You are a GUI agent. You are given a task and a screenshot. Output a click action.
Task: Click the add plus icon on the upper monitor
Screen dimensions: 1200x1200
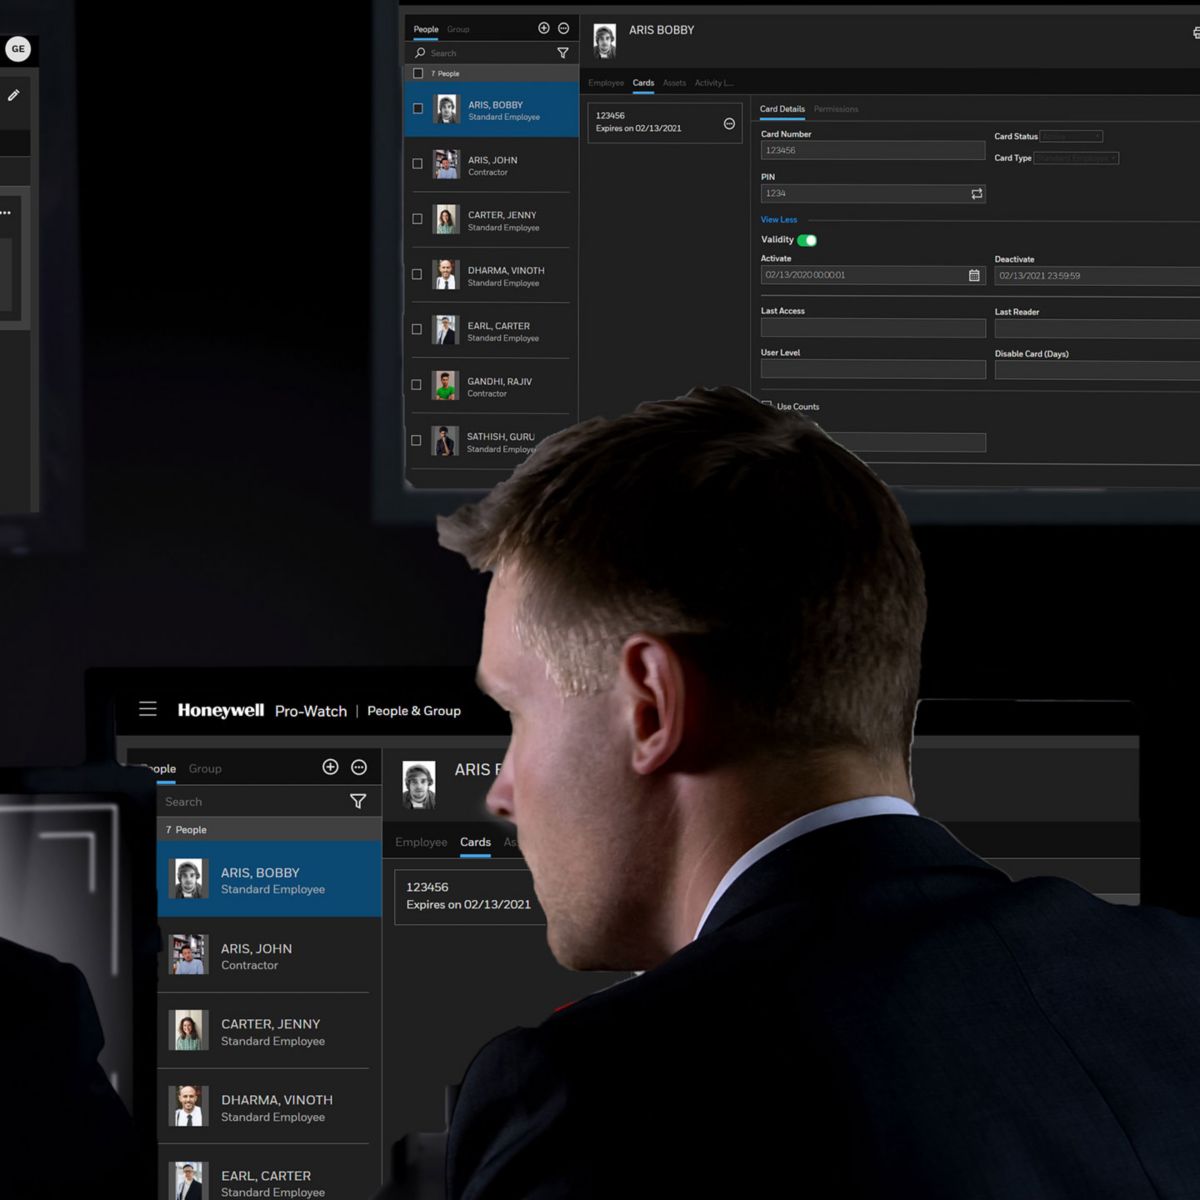(544, 28)
